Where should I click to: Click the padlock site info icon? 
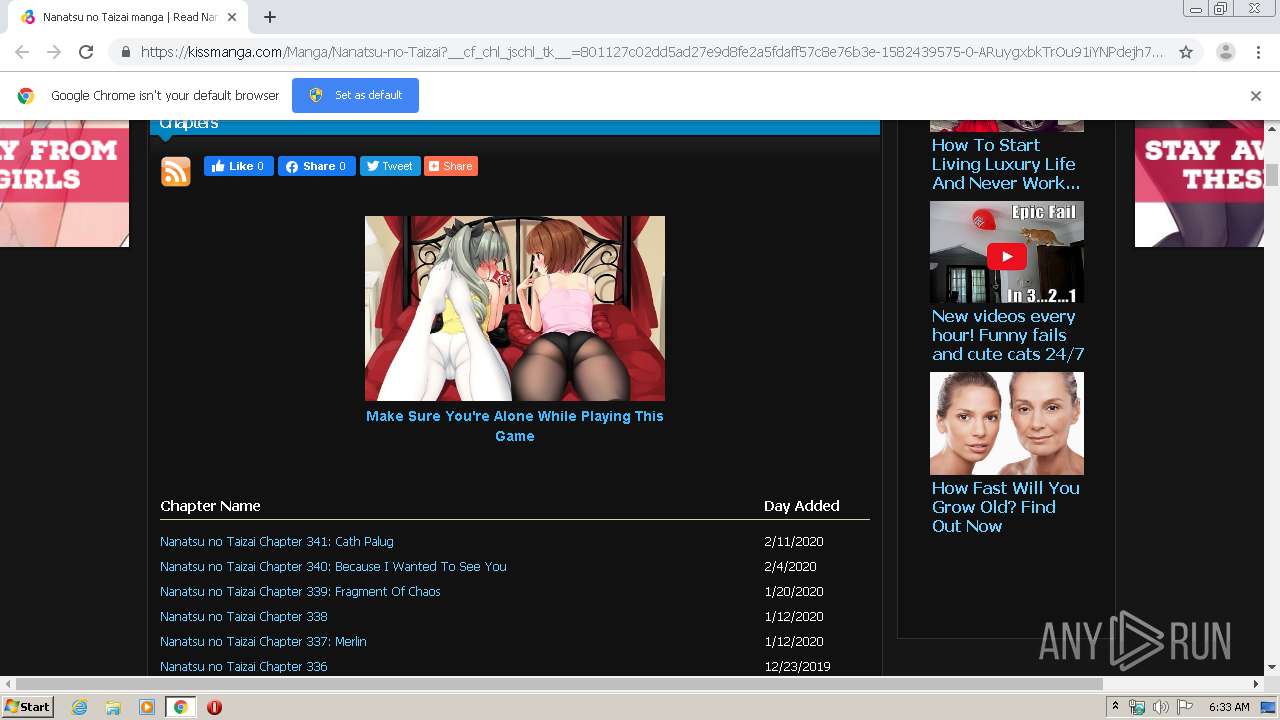pyautogui.click(x=125, y=52)
